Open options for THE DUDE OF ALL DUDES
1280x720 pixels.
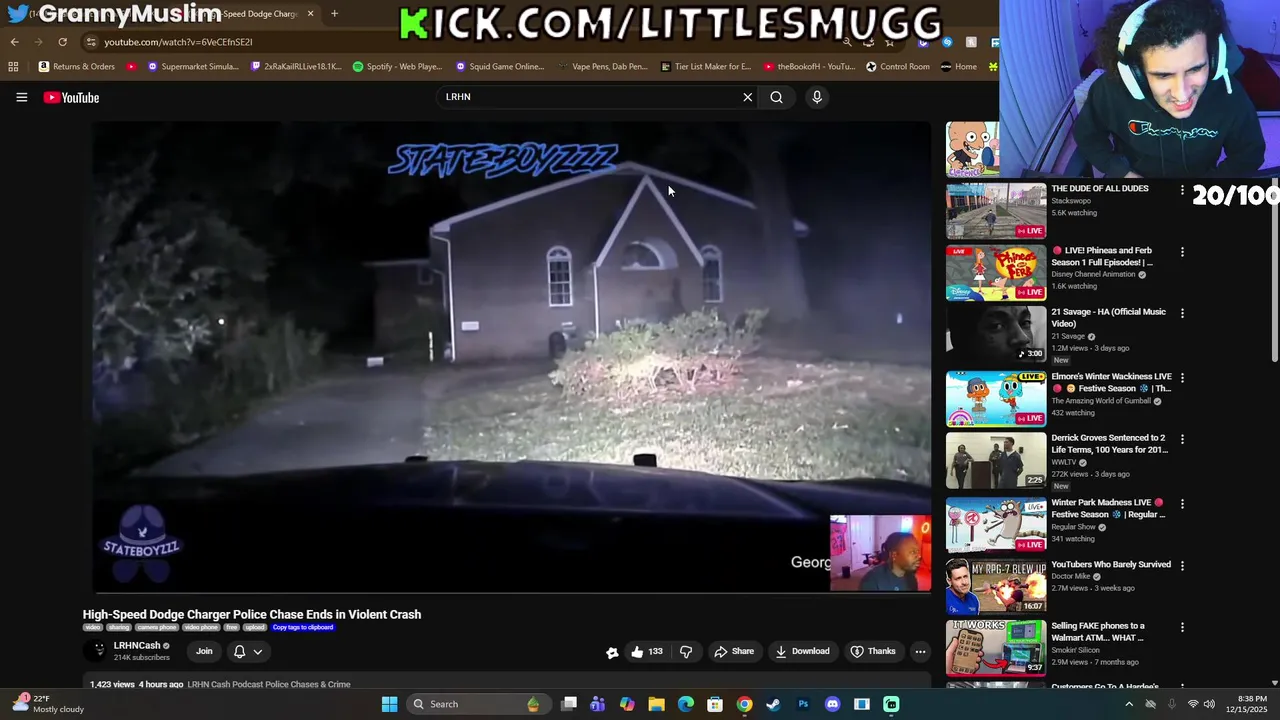(1182, 190)
